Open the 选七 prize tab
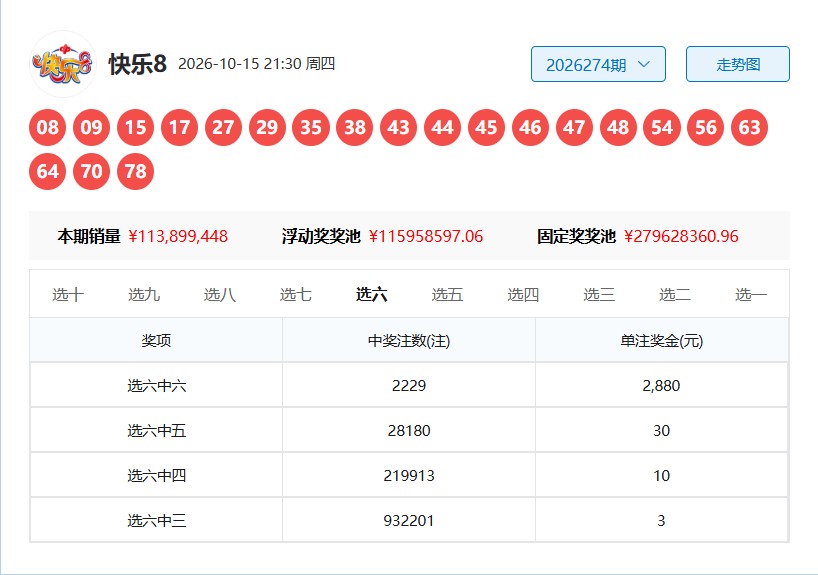The image size is (818, 575). click(295, 295)
